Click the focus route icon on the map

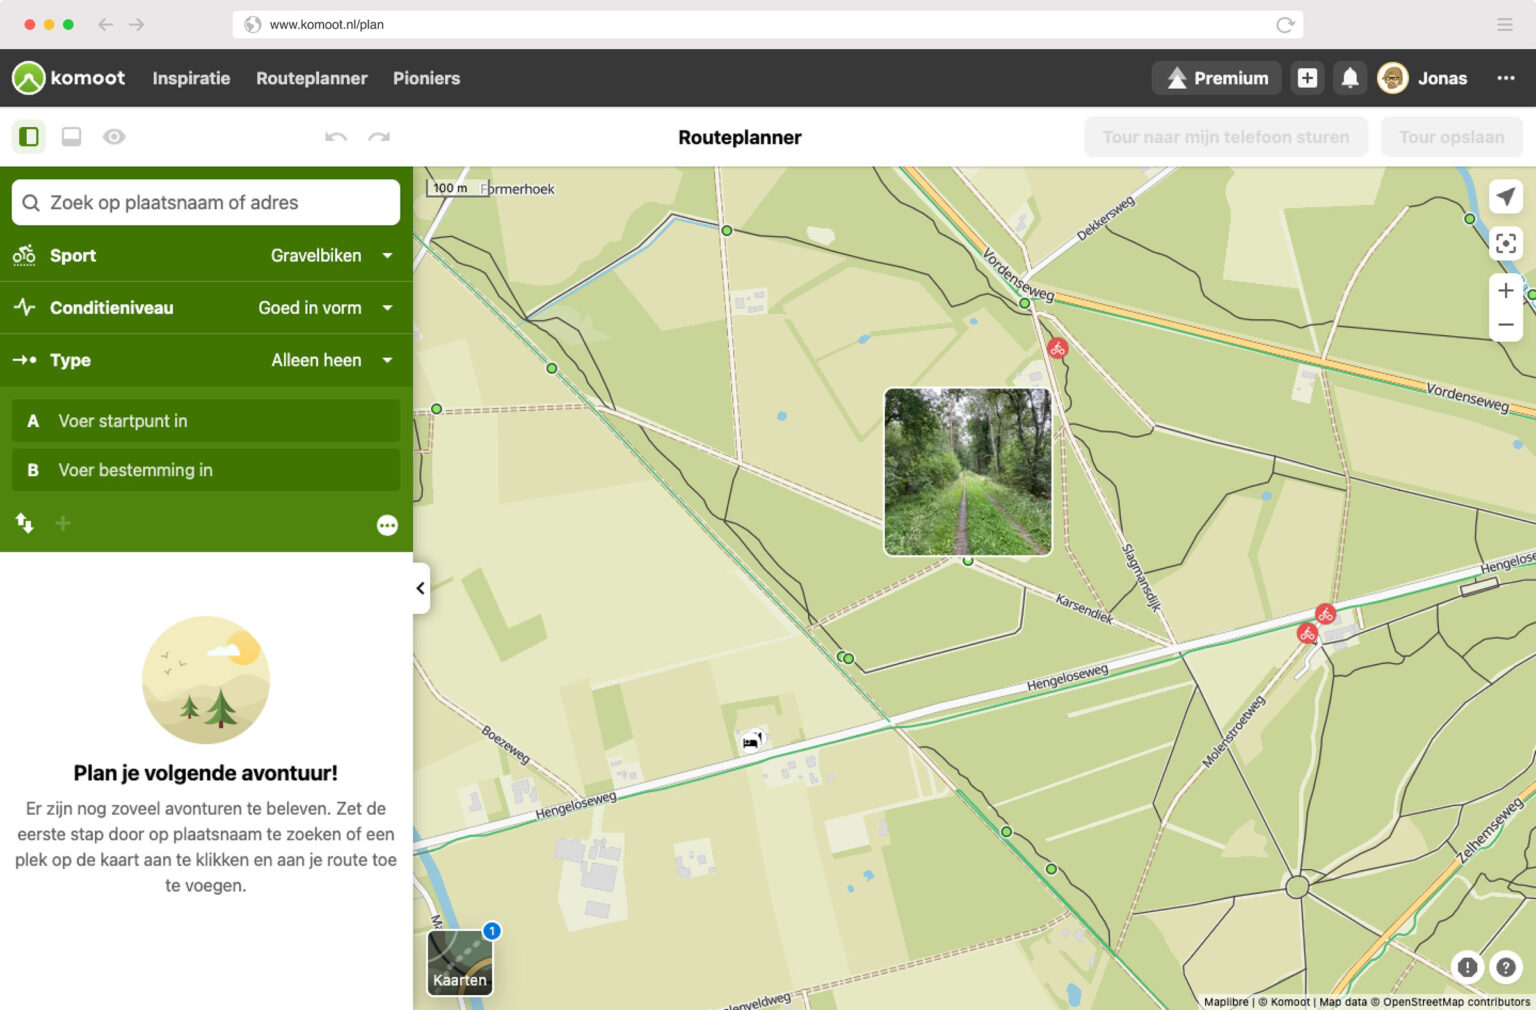click(x=1506, y=242)
